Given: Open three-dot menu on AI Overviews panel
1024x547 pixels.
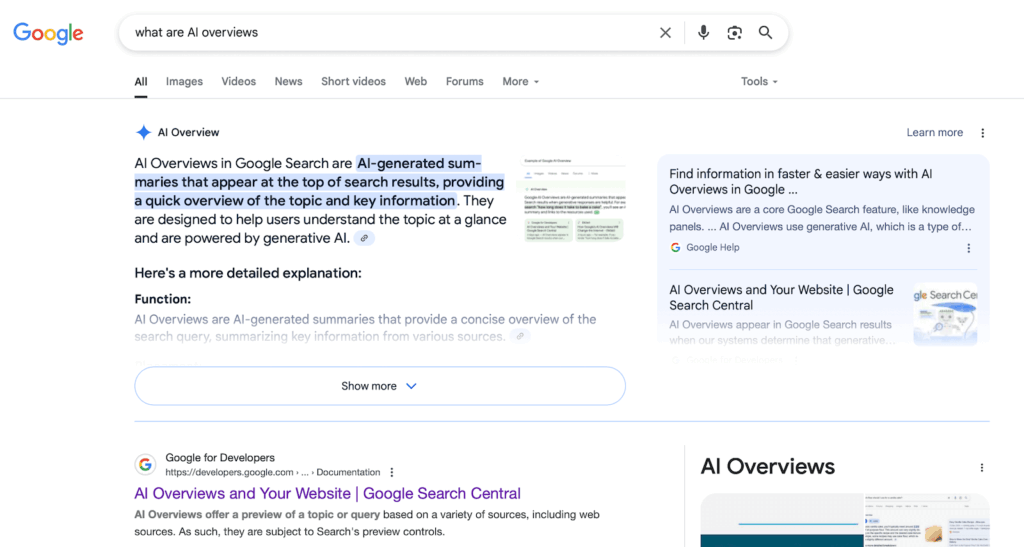Looking at the screenshot, I should click(x=982, y=467).
